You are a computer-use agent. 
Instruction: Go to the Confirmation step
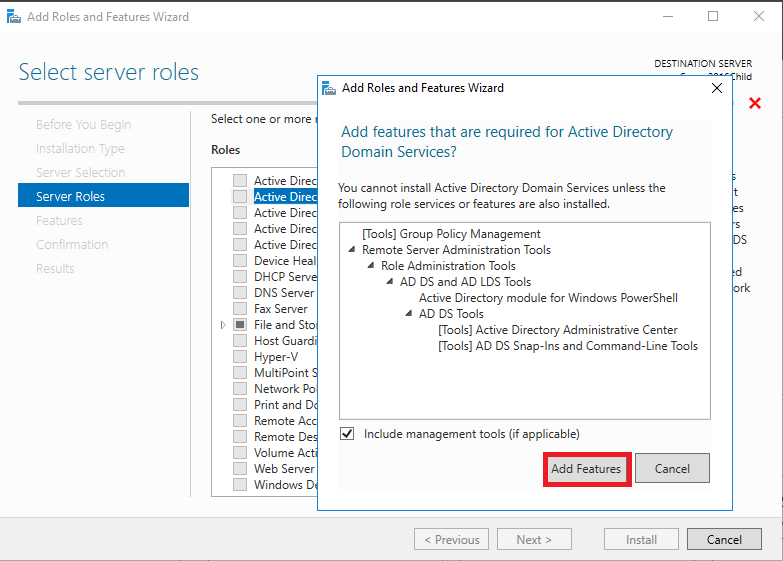tap(72, 244)
